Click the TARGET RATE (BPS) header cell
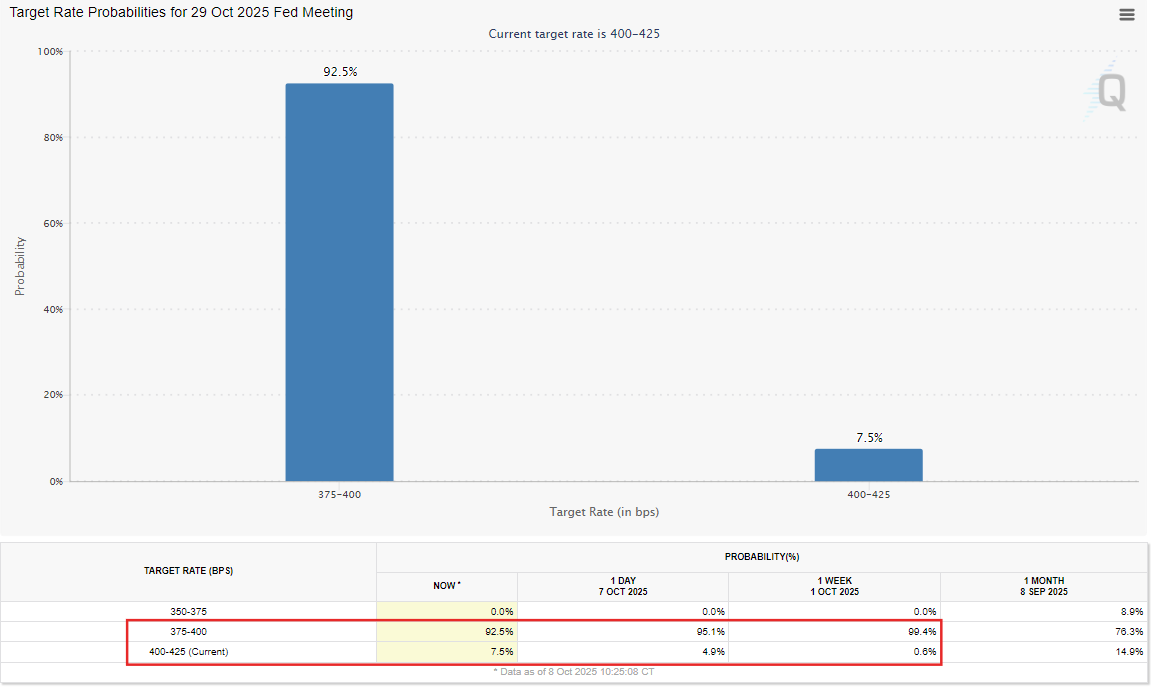This screenshot has height=687, width=1151. [189, 571]
